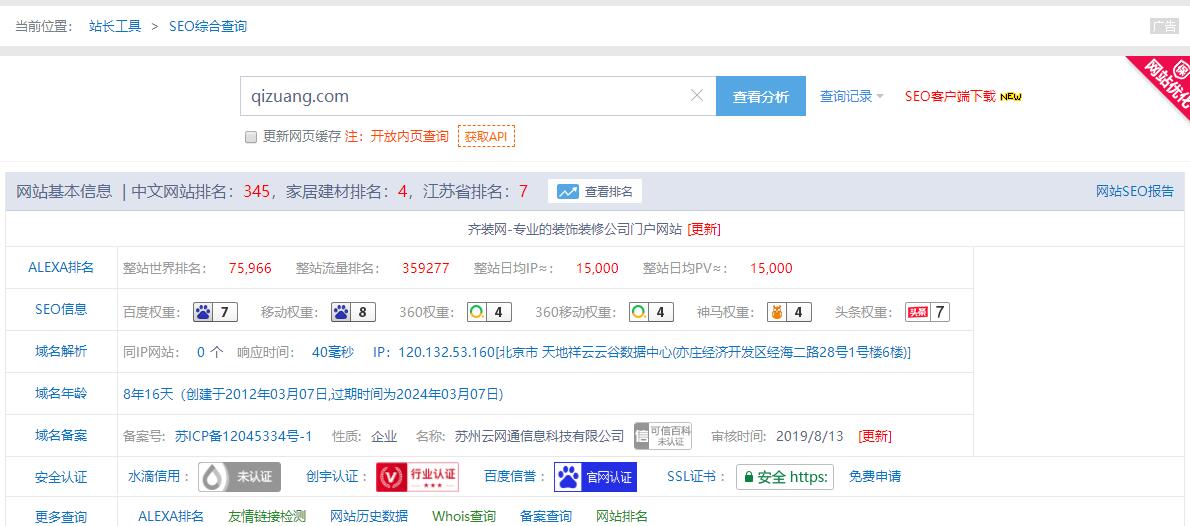Open the 站长工具 breadcrumb link
Viewport: 1190px width, 526px height.
(115, 27)
